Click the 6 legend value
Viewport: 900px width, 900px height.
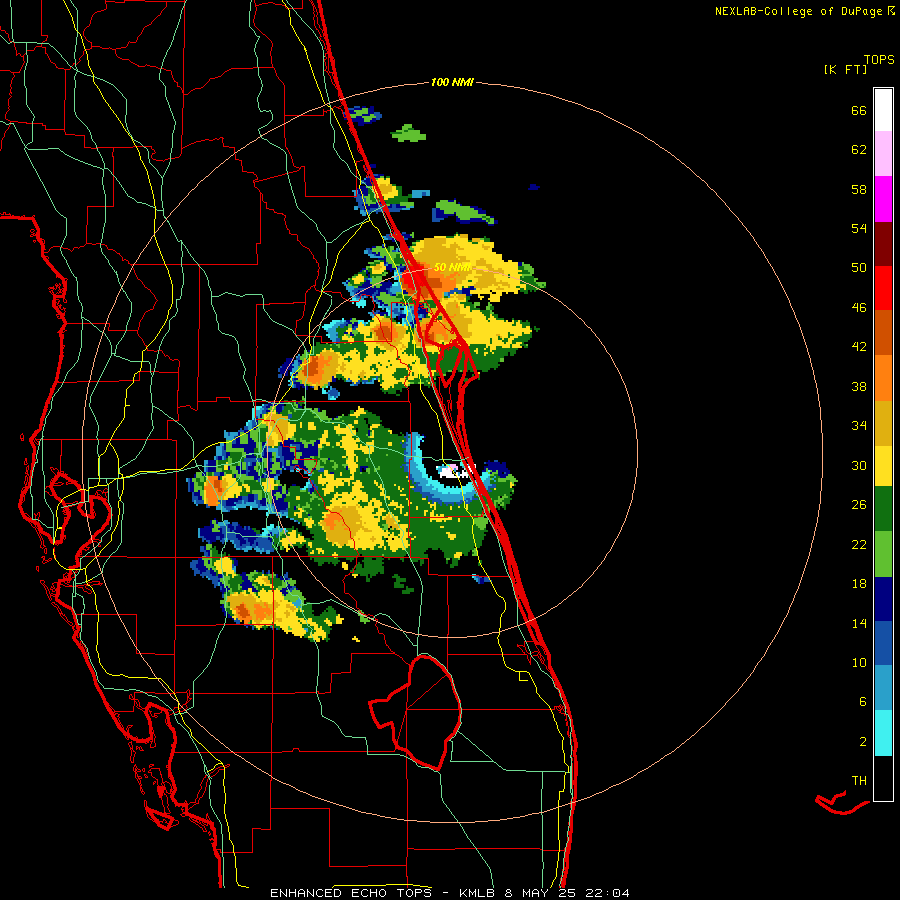pos(863,701)
